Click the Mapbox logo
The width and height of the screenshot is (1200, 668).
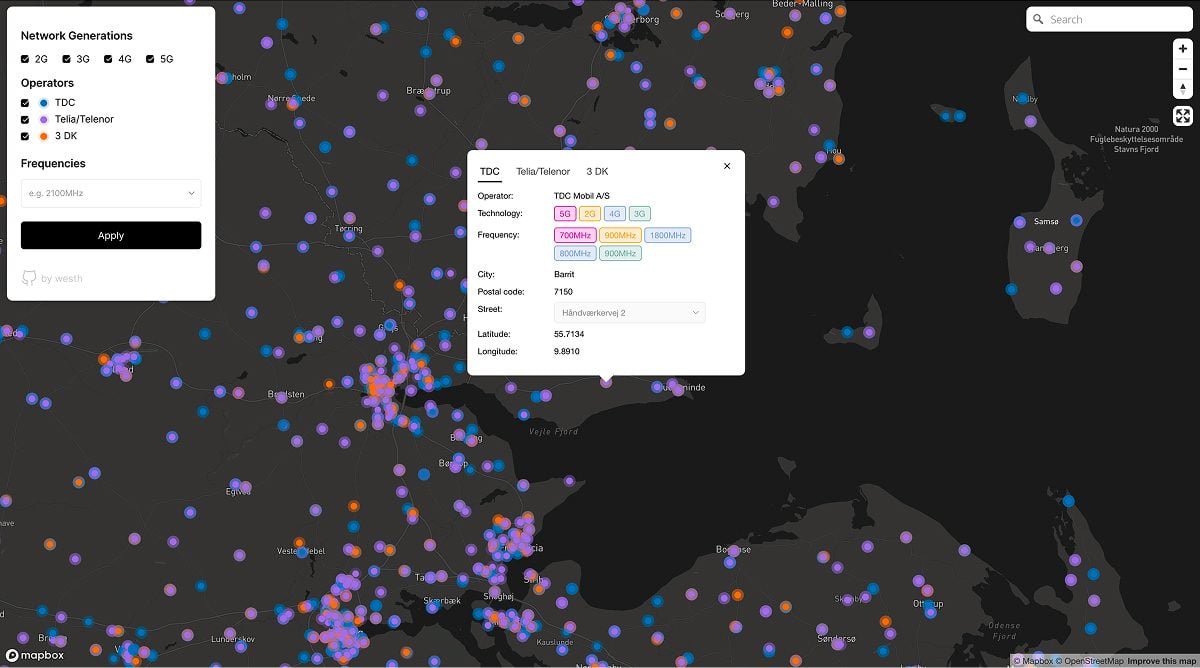click(x=36, y=655)
